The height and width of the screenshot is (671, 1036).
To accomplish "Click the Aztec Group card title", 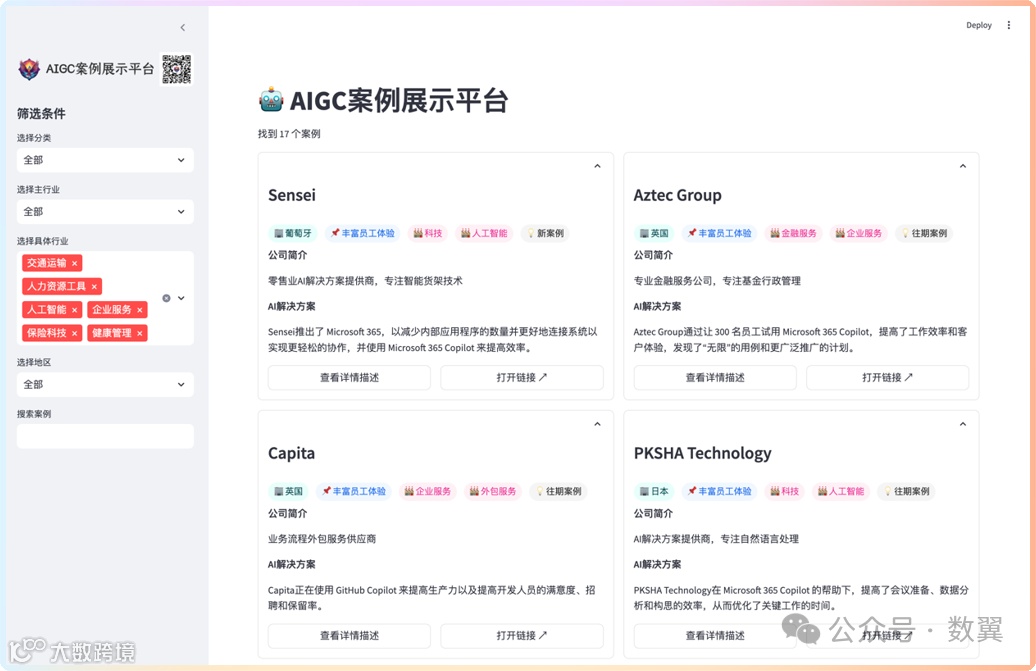I will pos(677,195).
